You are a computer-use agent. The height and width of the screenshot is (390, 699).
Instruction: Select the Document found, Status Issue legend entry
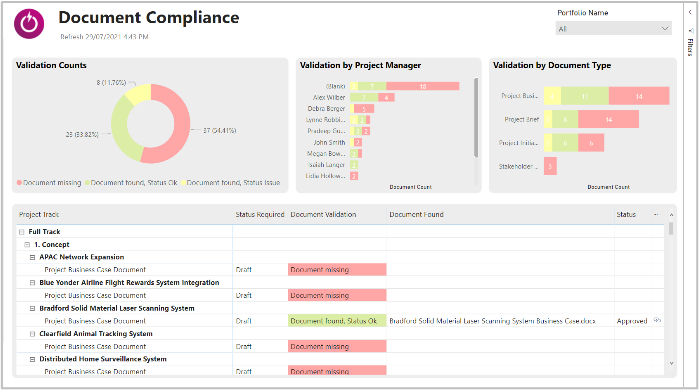230,183
